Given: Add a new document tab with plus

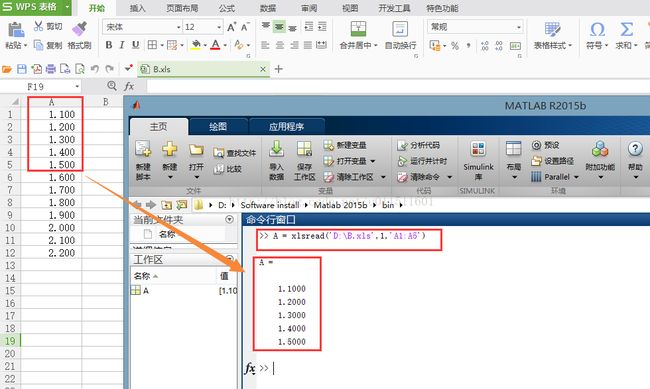Looking at the screenshot, I should click(x=279, y=69).
